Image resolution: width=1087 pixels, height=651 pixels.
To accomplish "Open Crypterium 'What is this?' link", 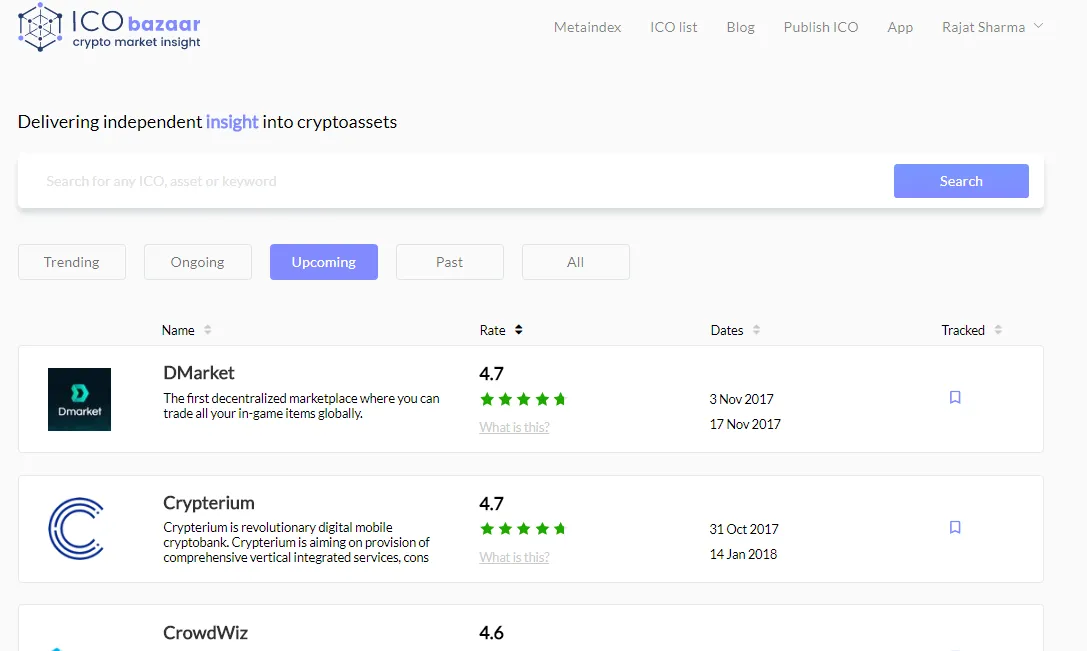I will coord(514,557).
